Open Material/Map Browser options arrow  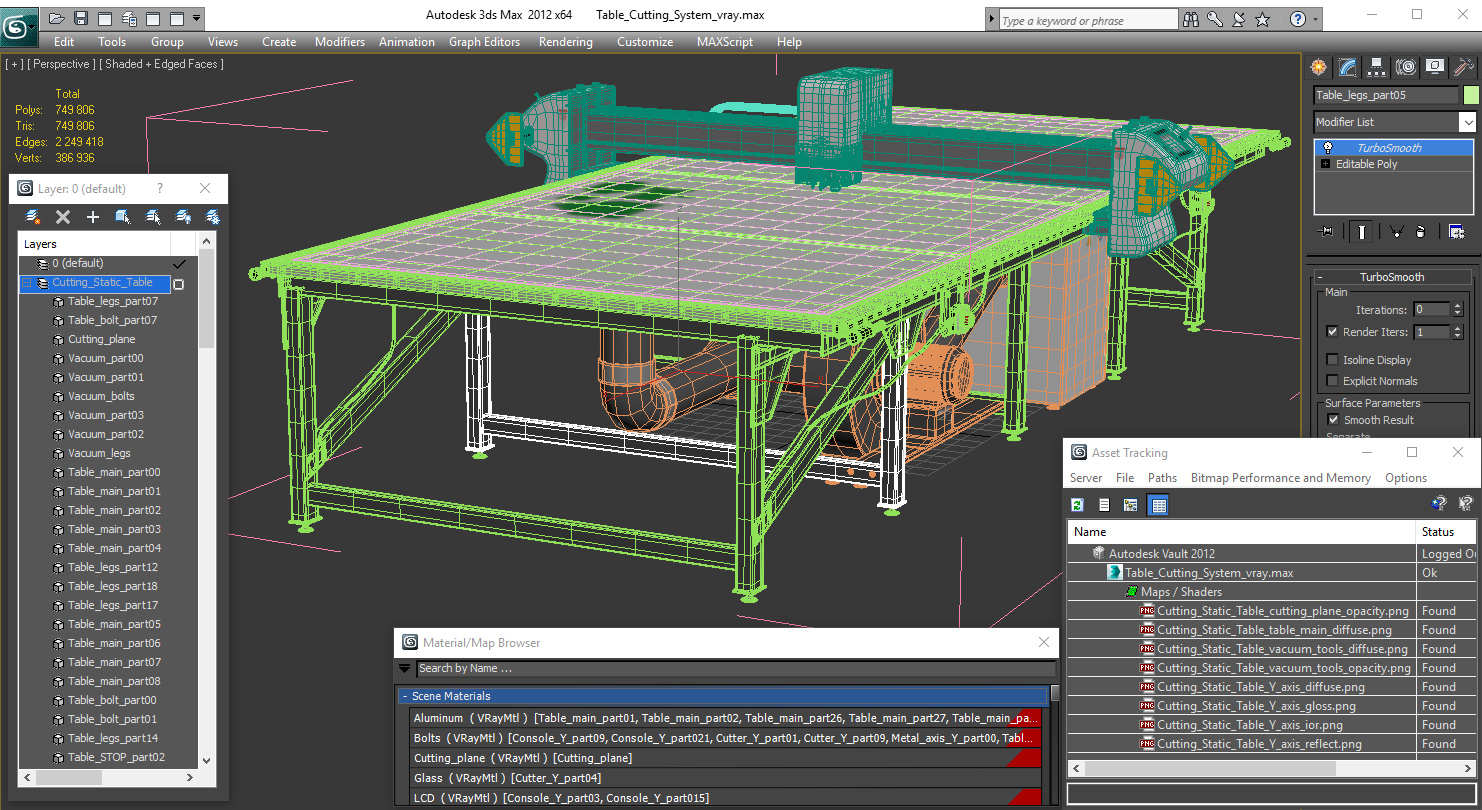[x=405, y=669]
